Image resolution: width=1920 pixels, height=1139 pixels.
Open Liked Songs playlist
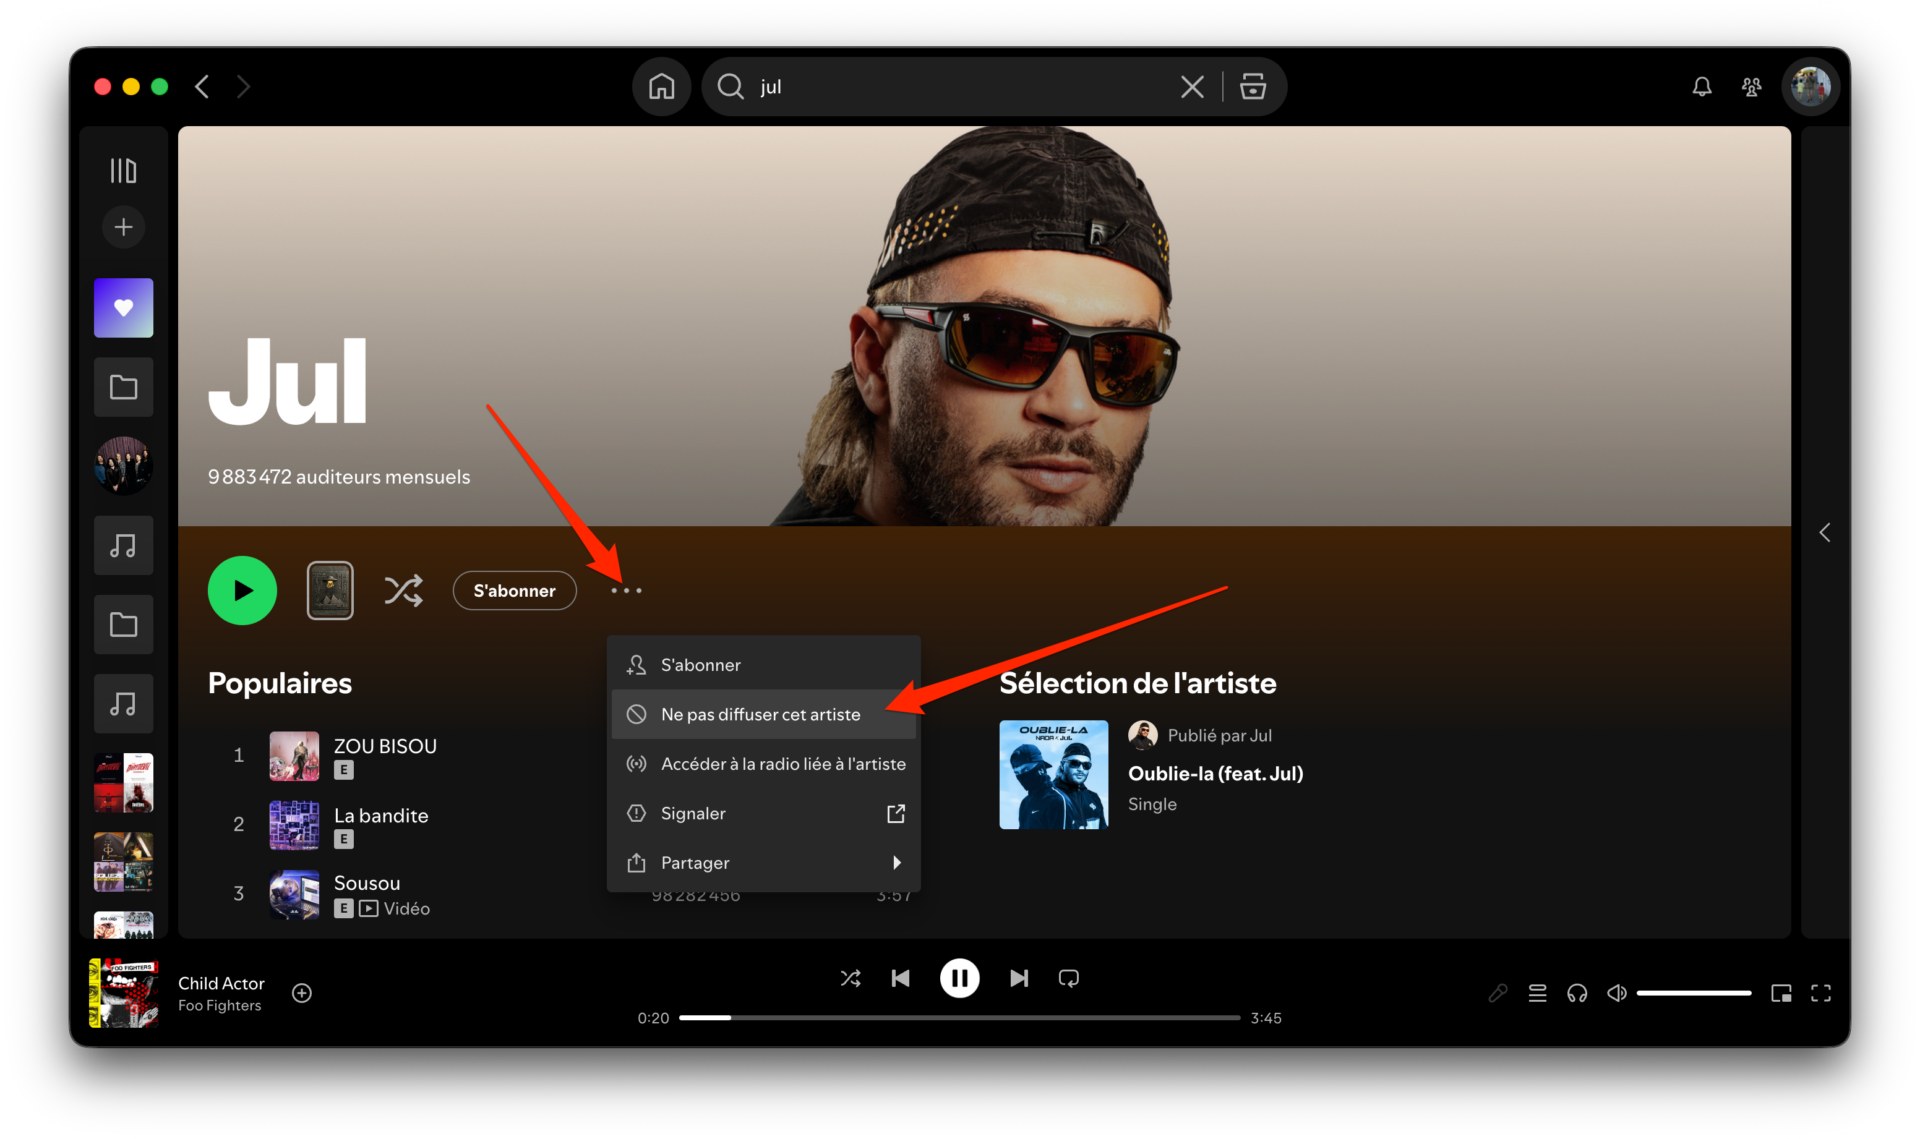(x=123, y=308)
